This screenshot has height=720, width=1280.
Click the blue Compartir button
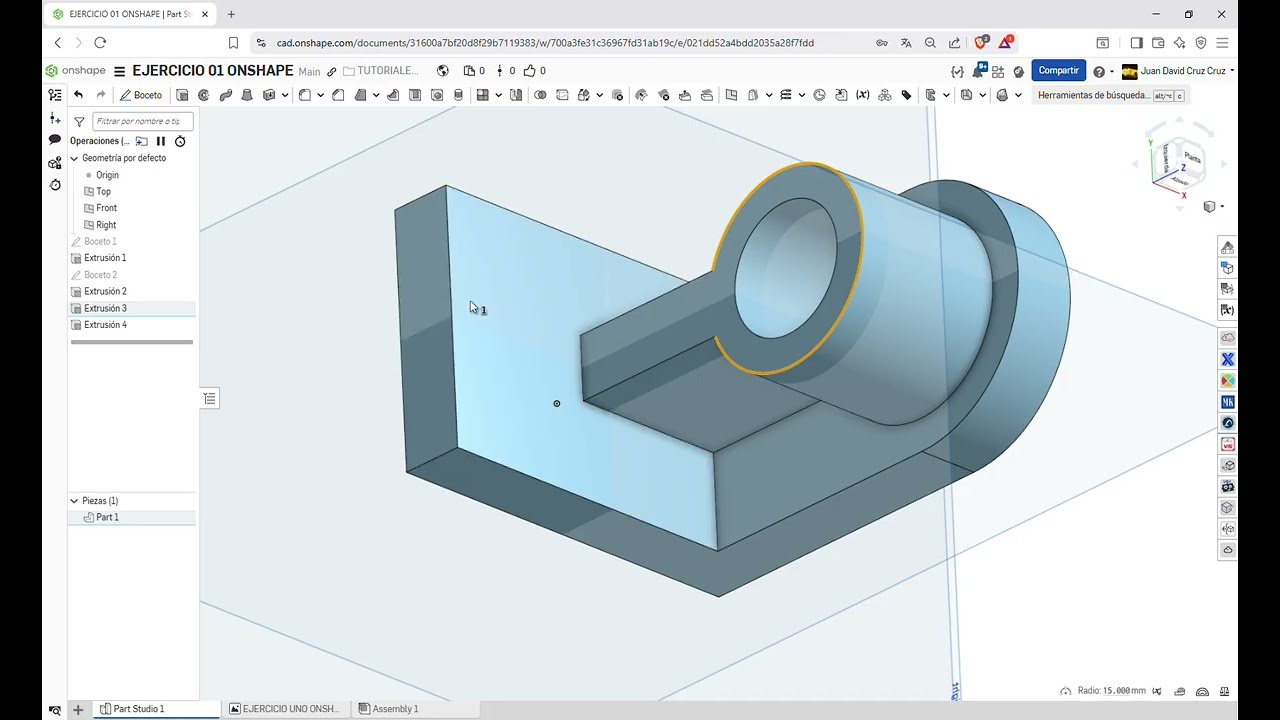[x=1059, y=71]
